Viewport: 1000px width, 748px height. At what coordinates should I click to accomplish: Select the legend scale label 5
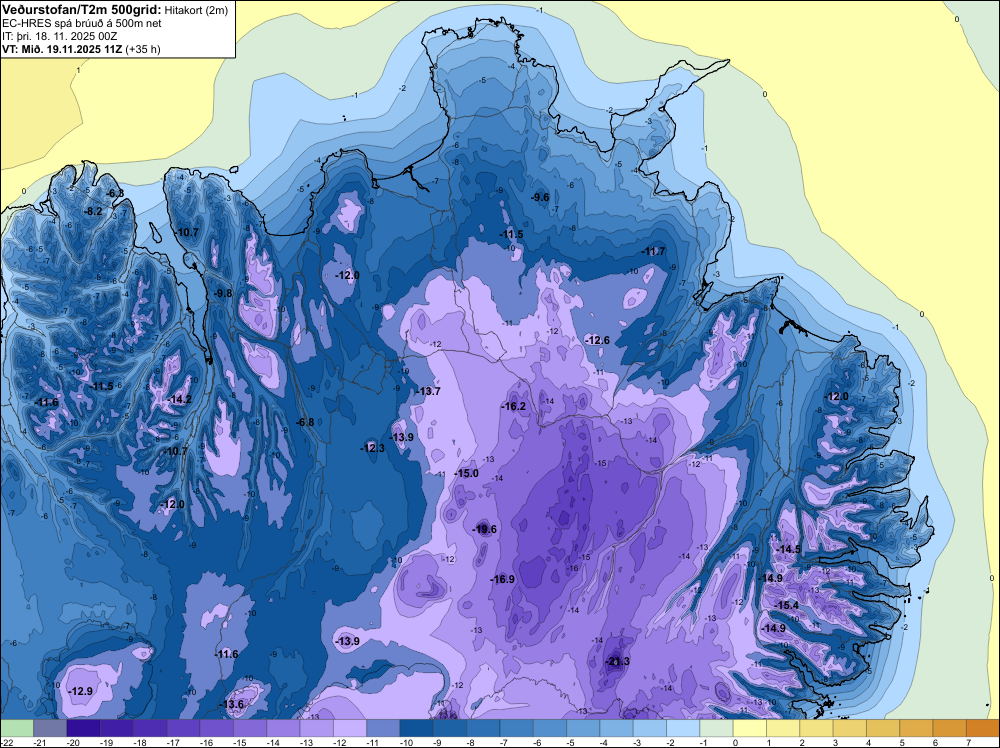coord(902,742)
